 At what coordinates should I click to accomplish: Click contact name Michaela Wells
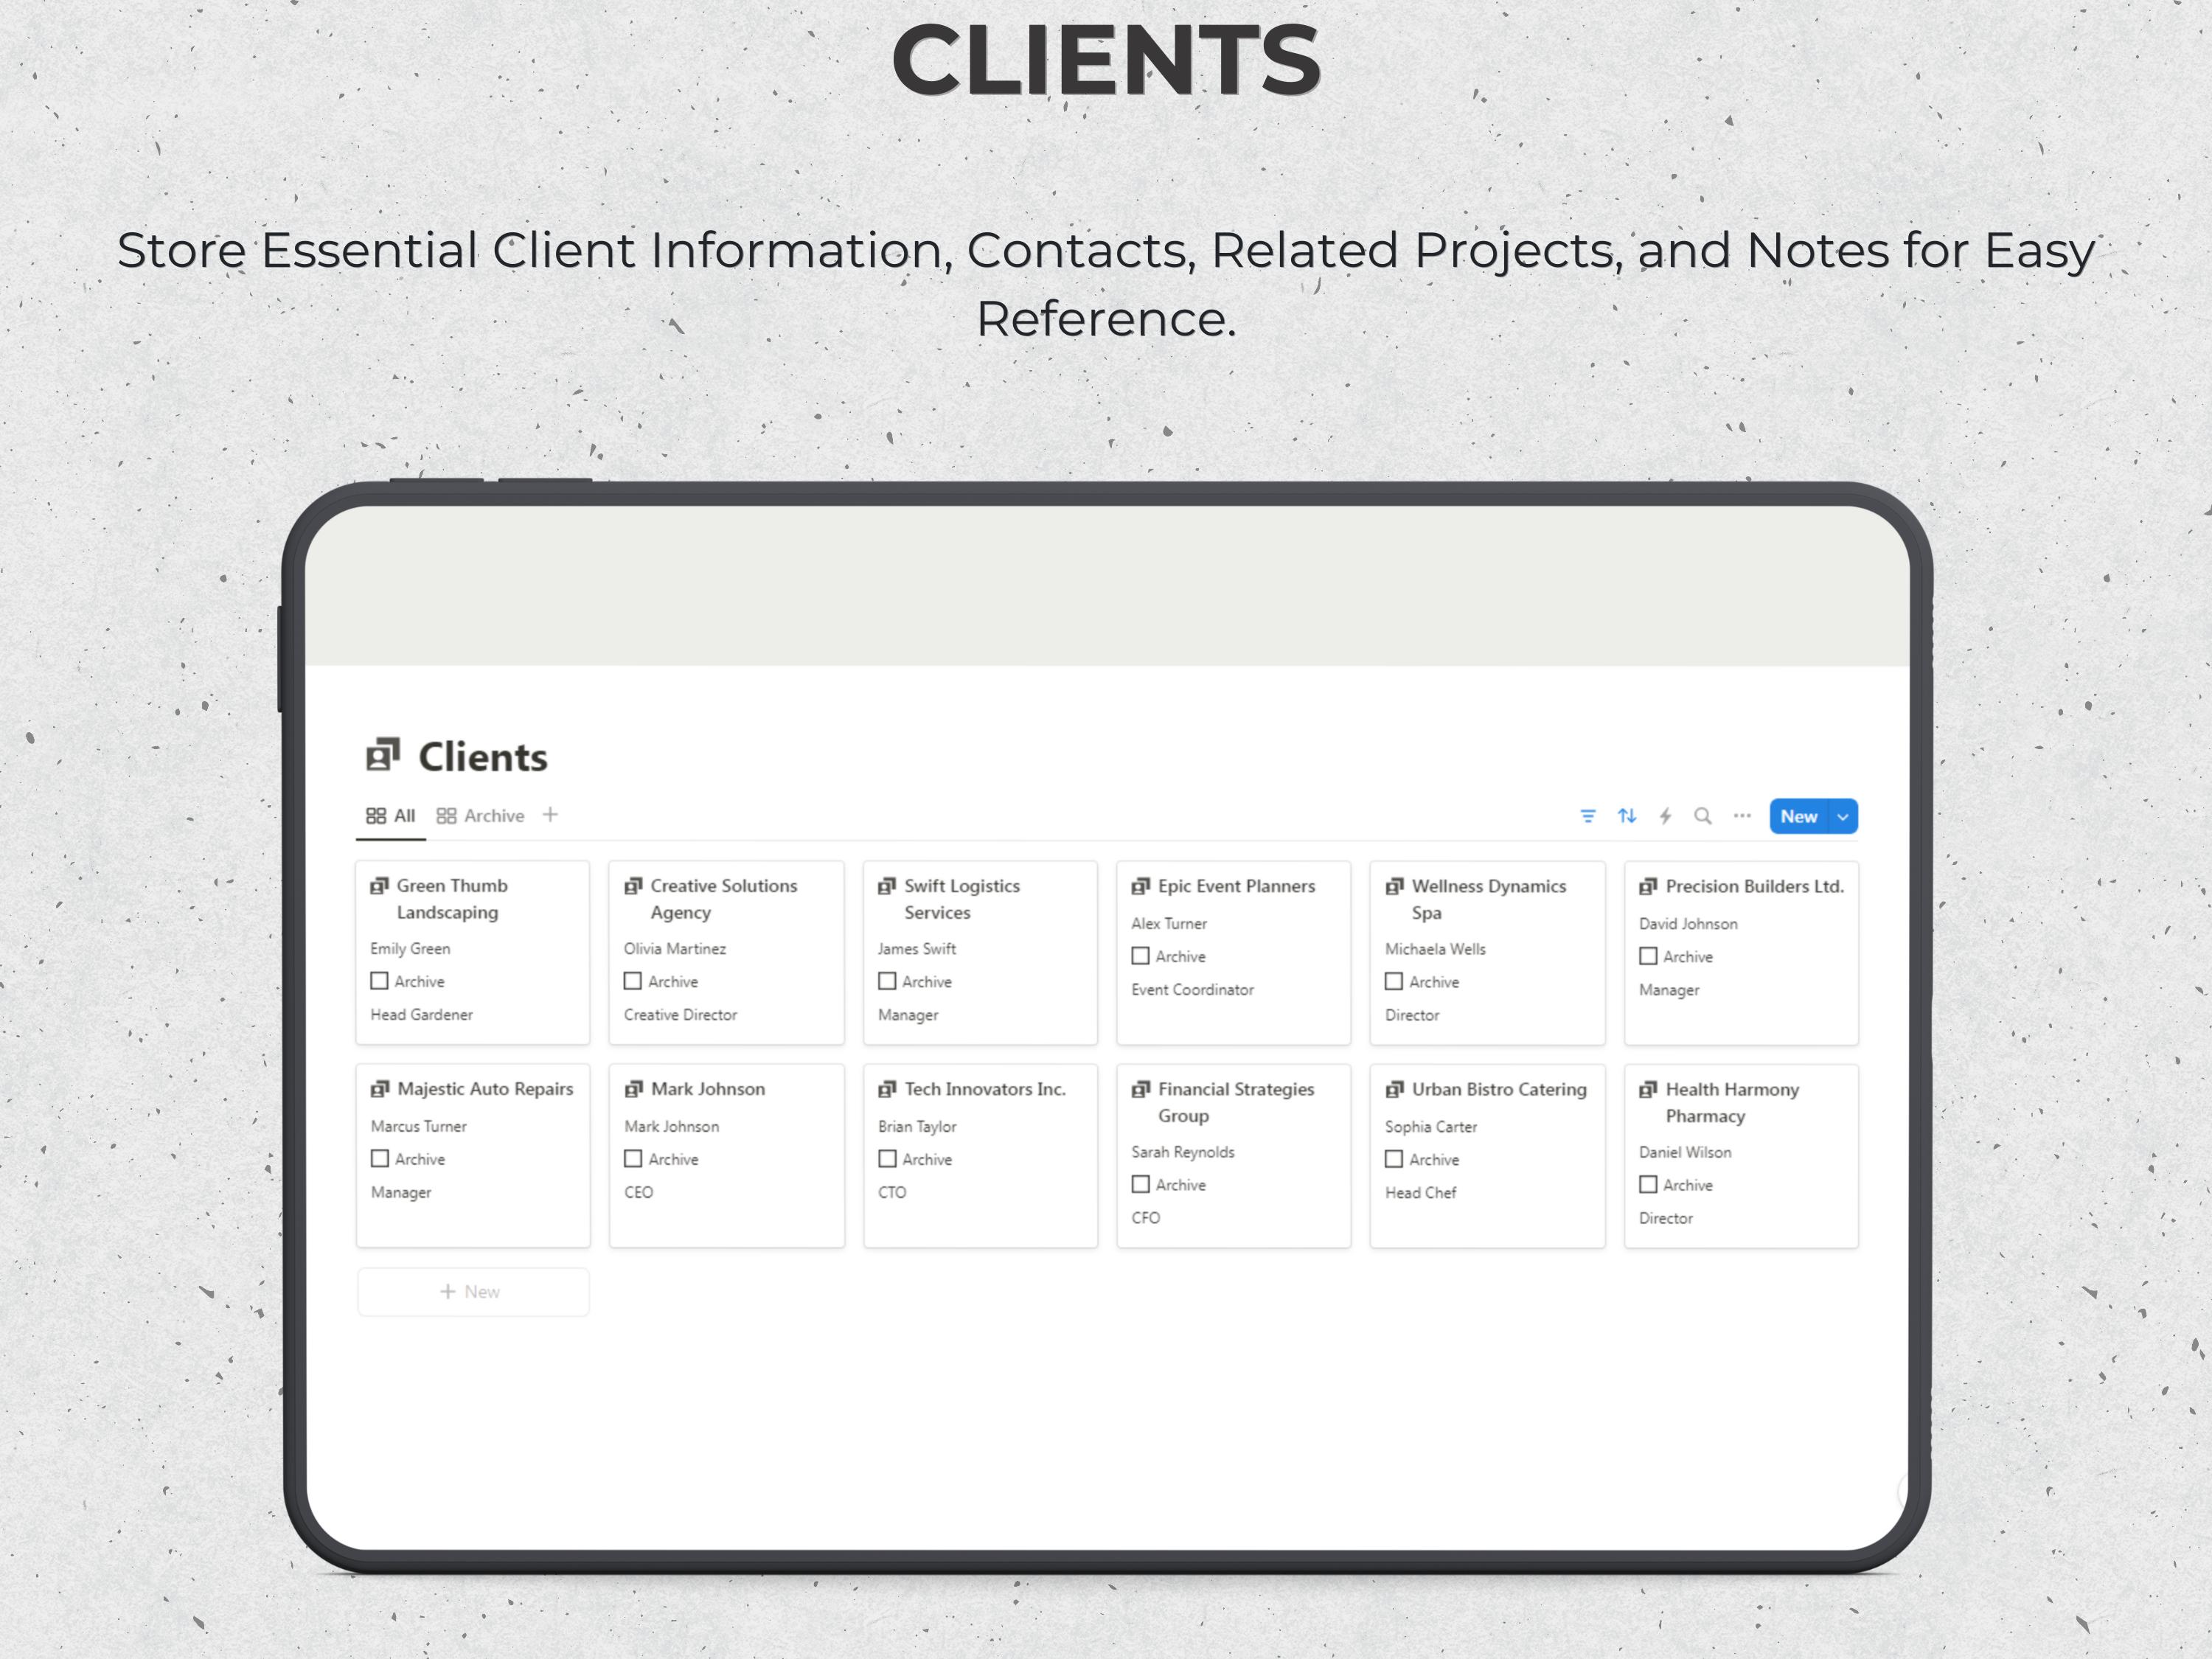pyautogui.click(x=1435, y=948)
